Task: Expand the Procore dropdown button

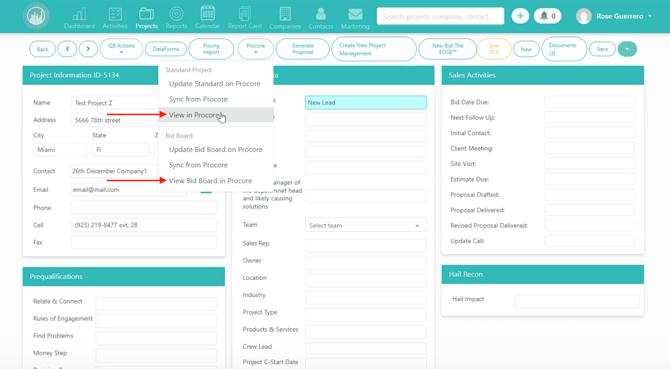Action: [x=256, y=49]
